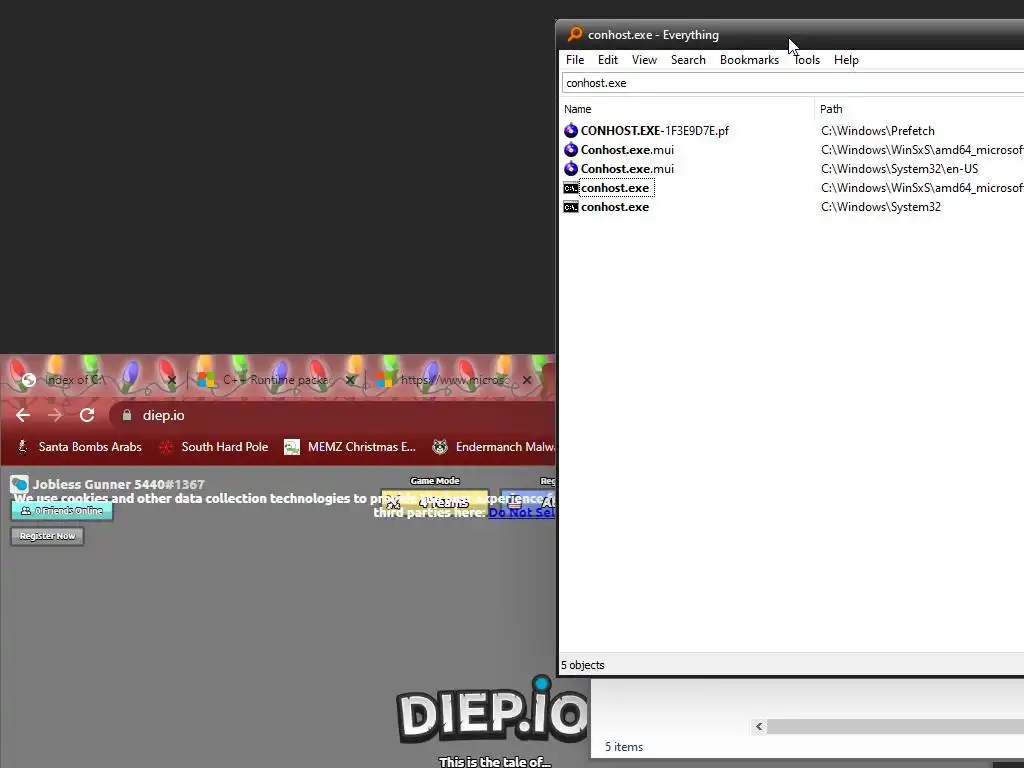The height and width of the screenshot is (768, 1024).
Task: Open the Edit menu in Everything
Action: pos(607,59)
